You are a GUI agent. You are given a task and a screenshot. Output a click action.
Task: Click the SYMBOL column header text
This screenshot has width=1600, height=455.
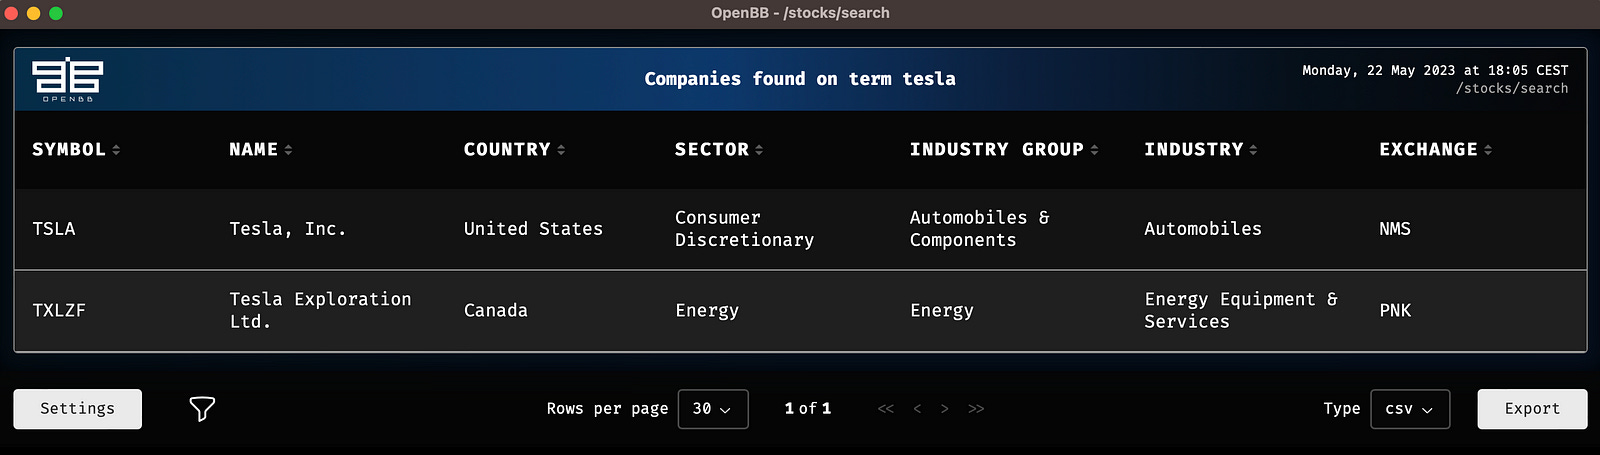click(x=69, y=150)
